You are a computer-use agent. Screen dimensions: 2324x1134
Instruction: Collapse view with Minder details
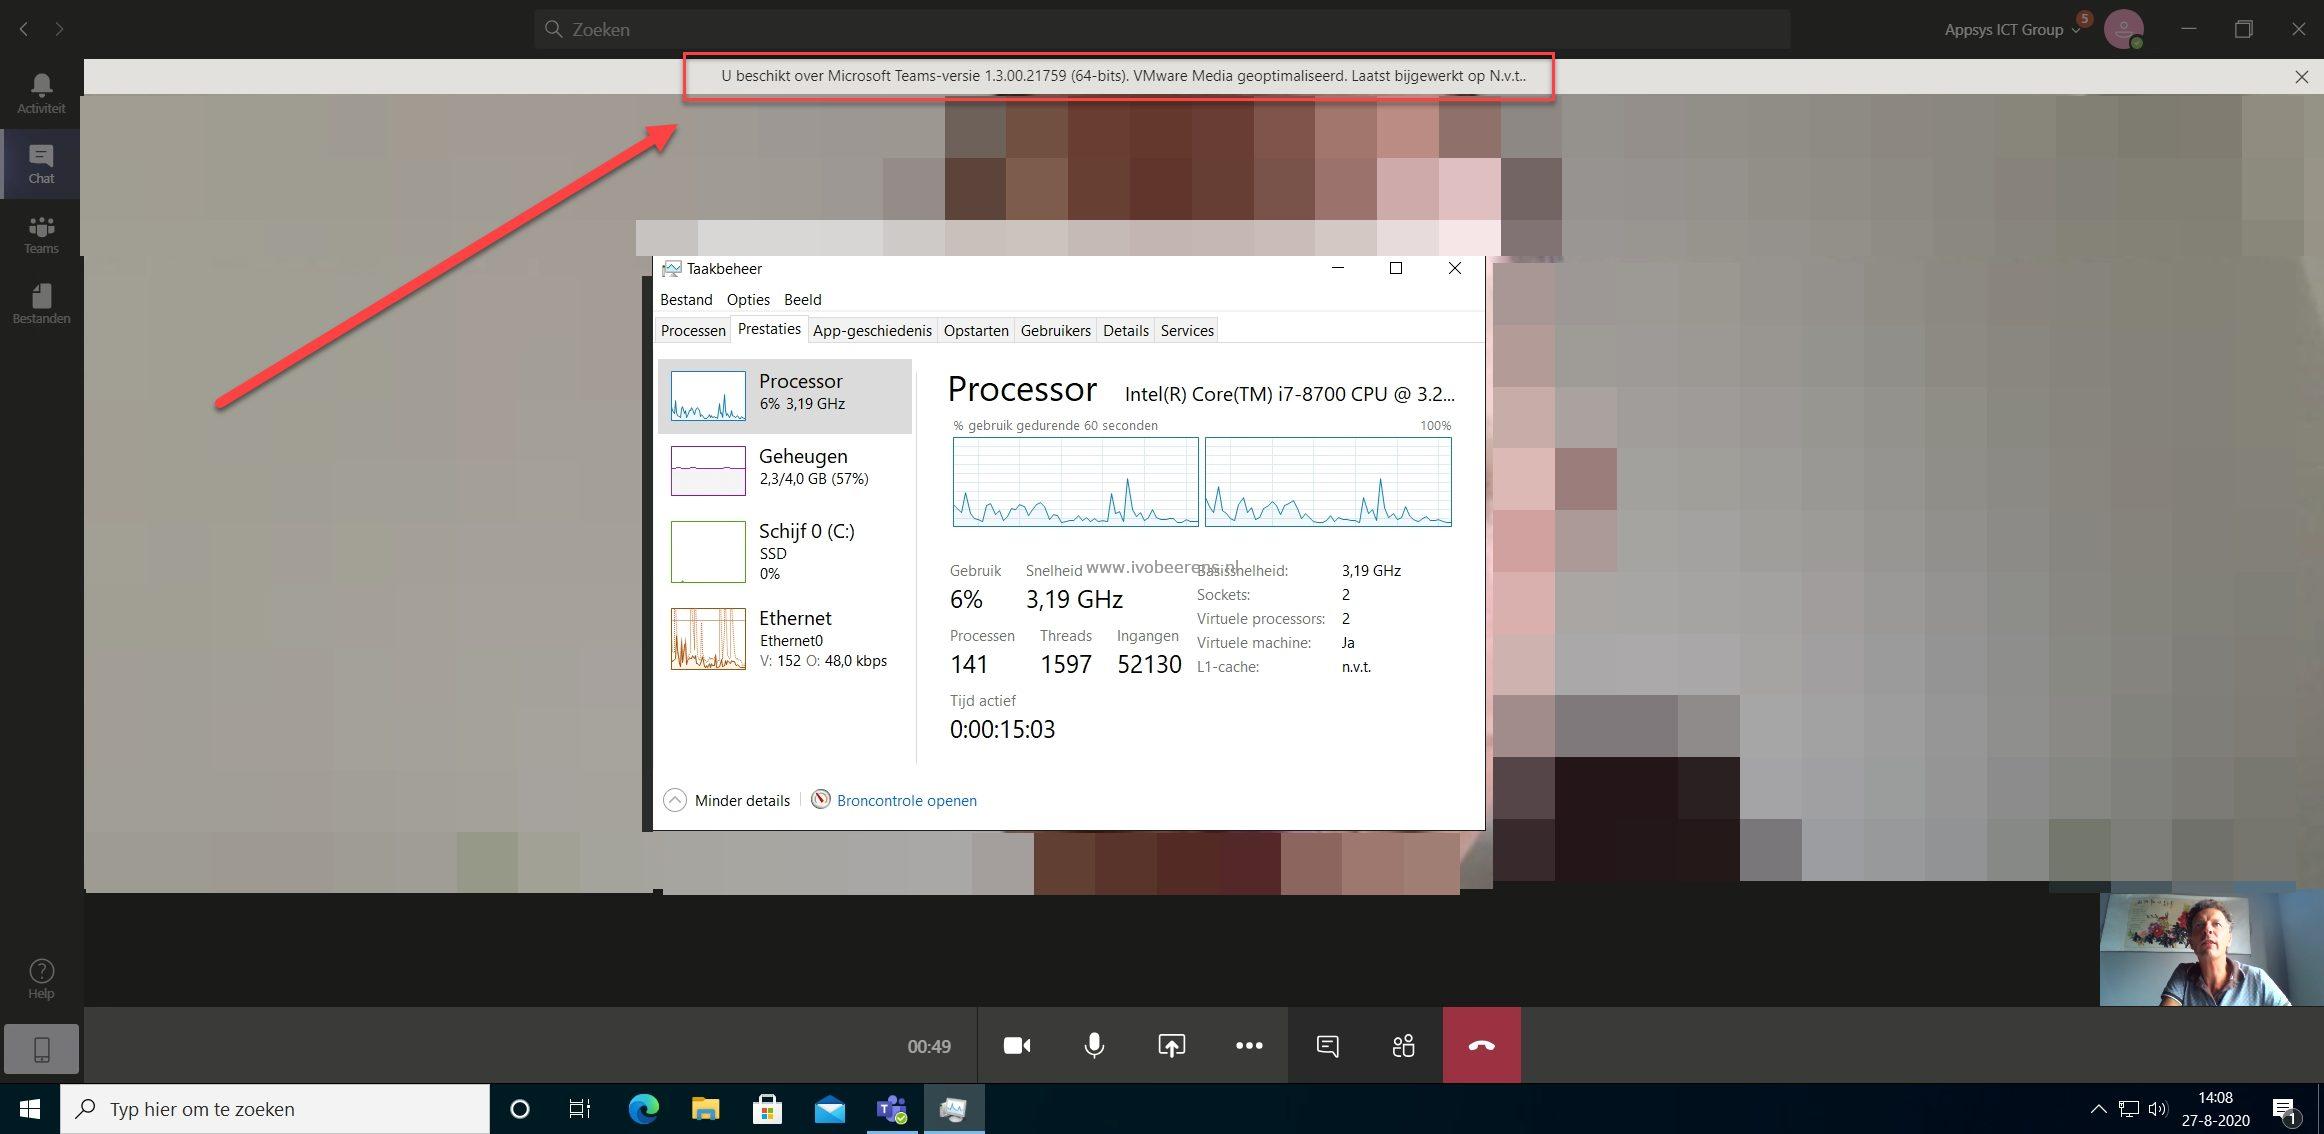point(727,800)
